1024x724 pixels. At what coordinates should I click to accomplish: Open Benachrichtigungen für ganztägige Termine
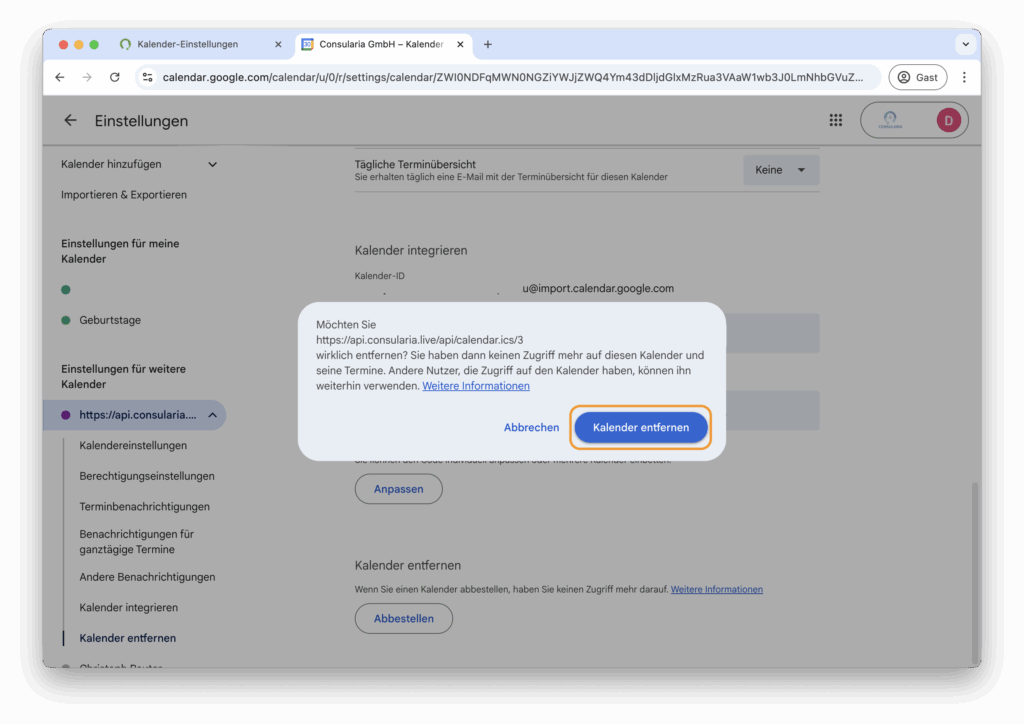coord(136,542)
